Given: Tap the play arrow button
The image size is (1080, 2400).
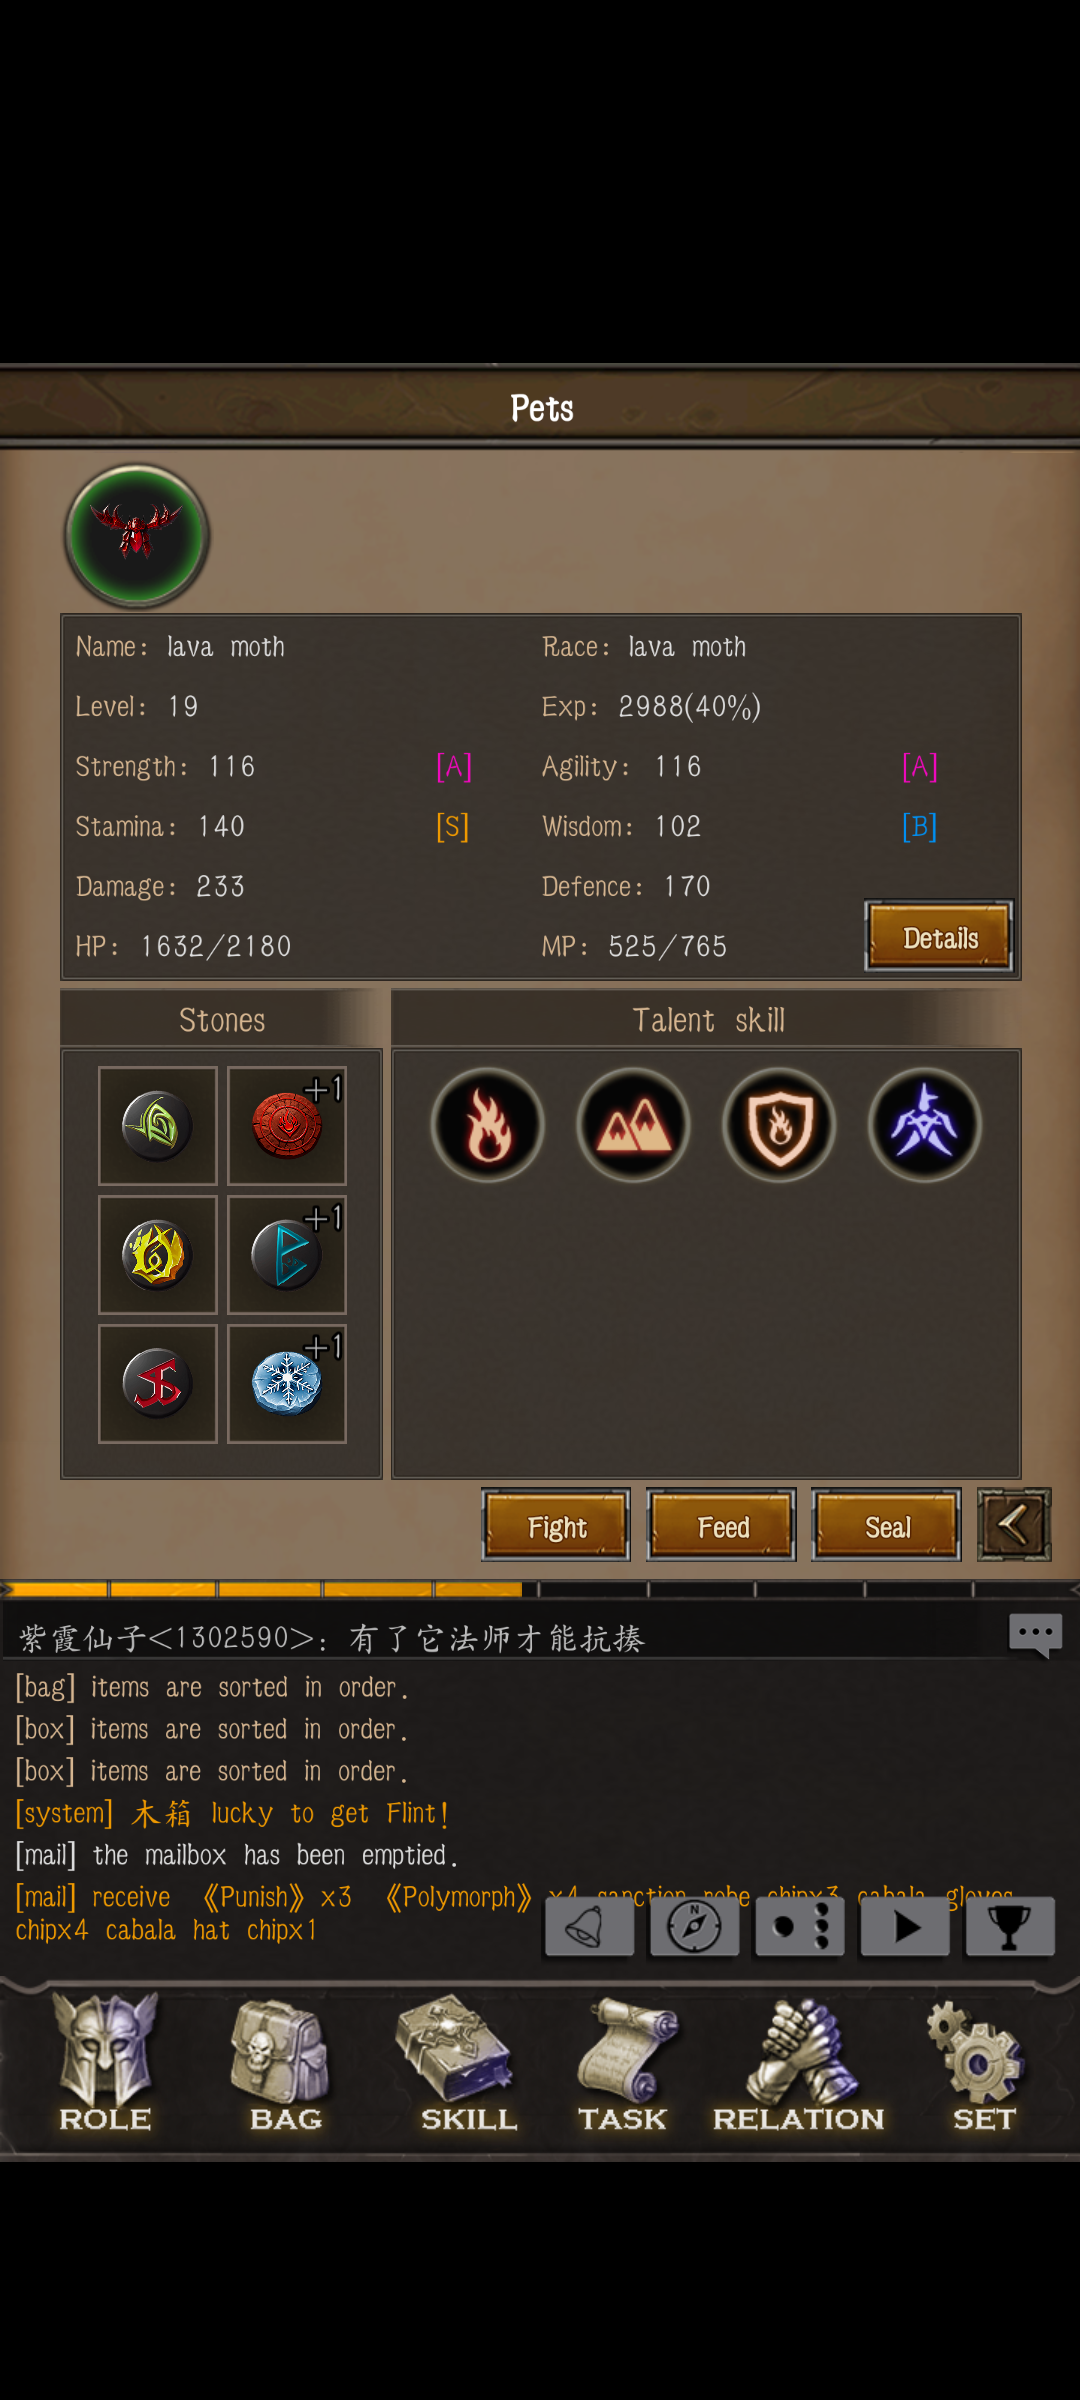Looking at the screenshot, I should tap(905, 1926).
